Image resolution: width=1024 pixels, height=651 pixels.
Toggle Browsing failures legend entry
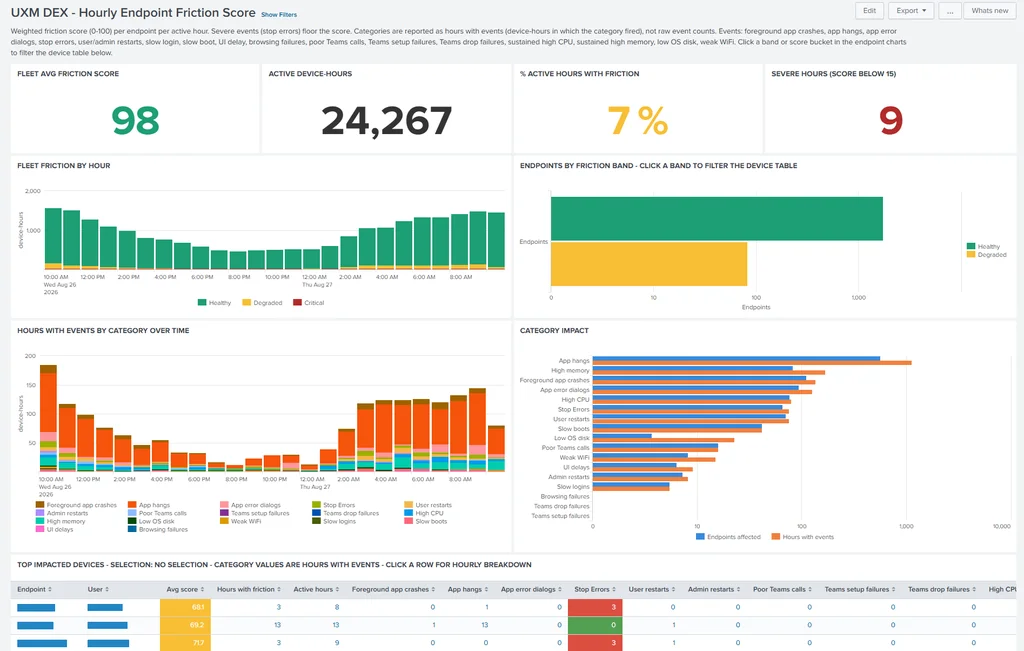pyautogui.click(x=157, y=530)
